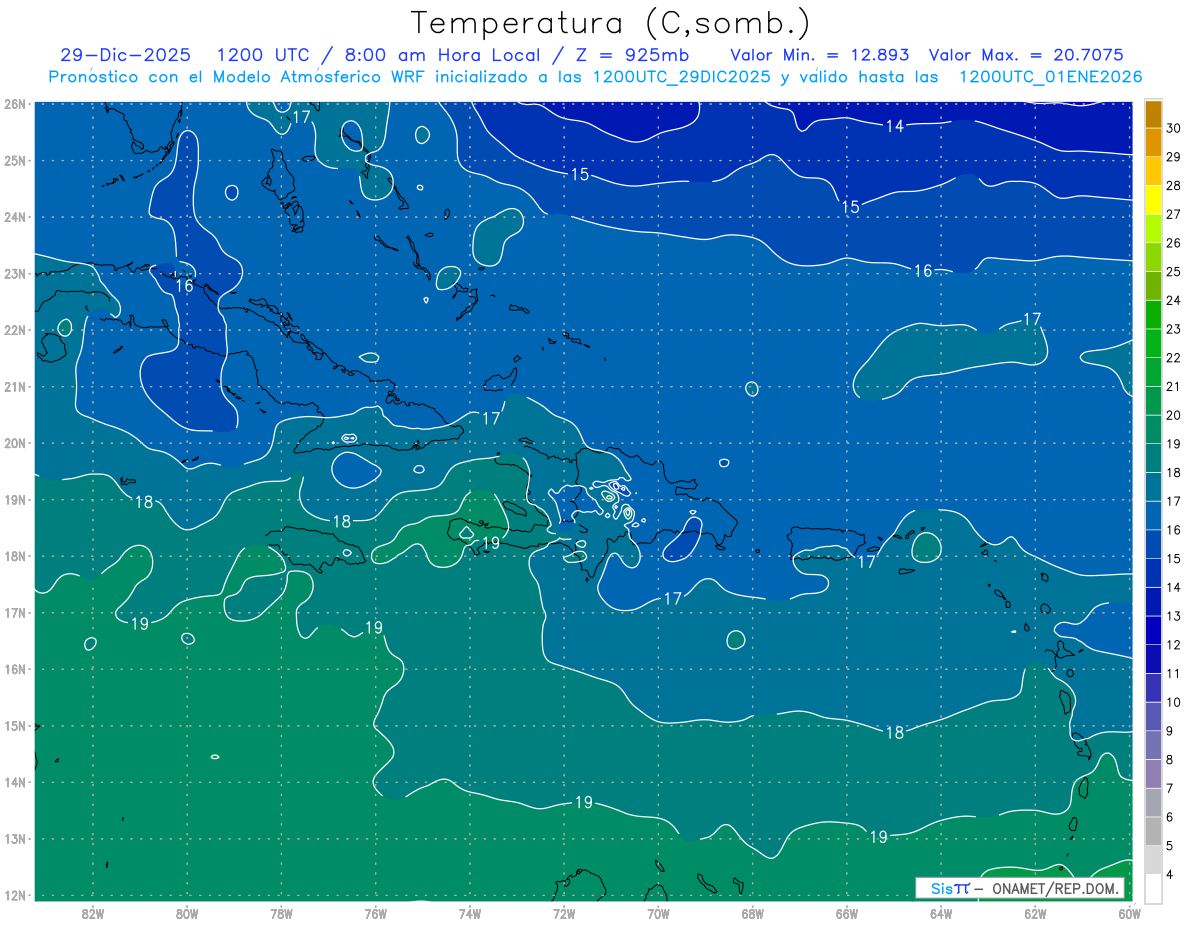Viewport: 1200px width, 927px height.
Task: Click the '82W' longitude axis label
Action: (x=92, y=912)
